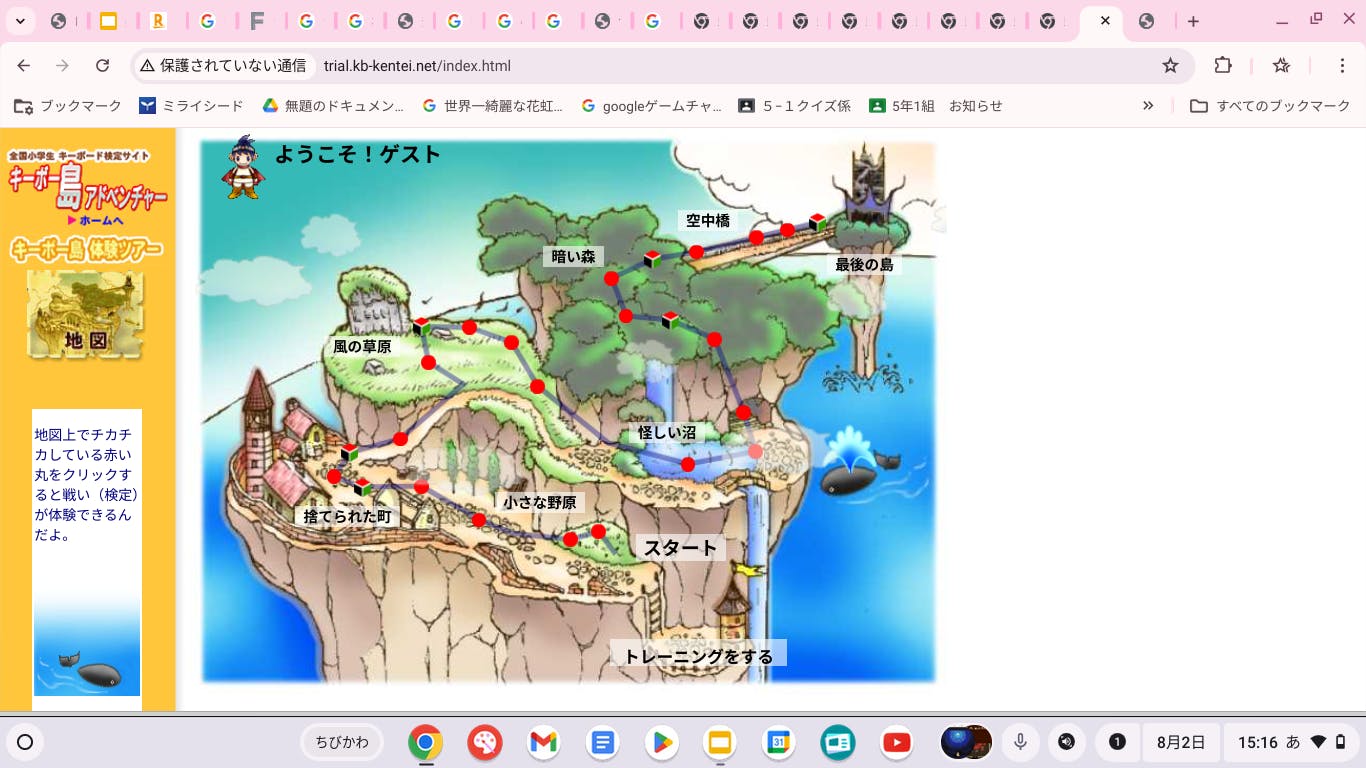
Task: Open the tab search dropdown arrow
Action: coord(20,21)
